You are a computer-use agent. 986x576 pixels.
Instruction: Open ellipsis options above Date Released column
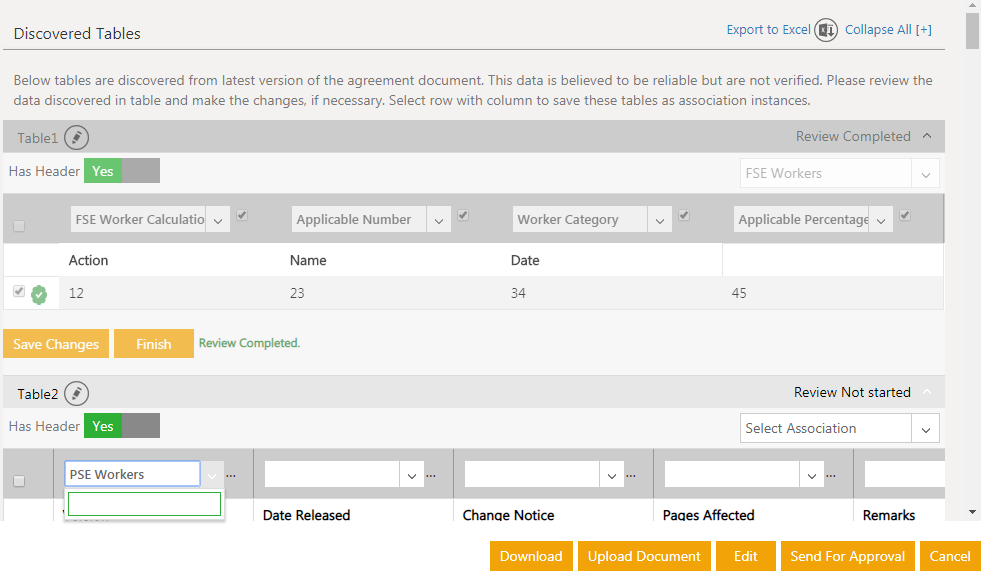click(431, 475)
